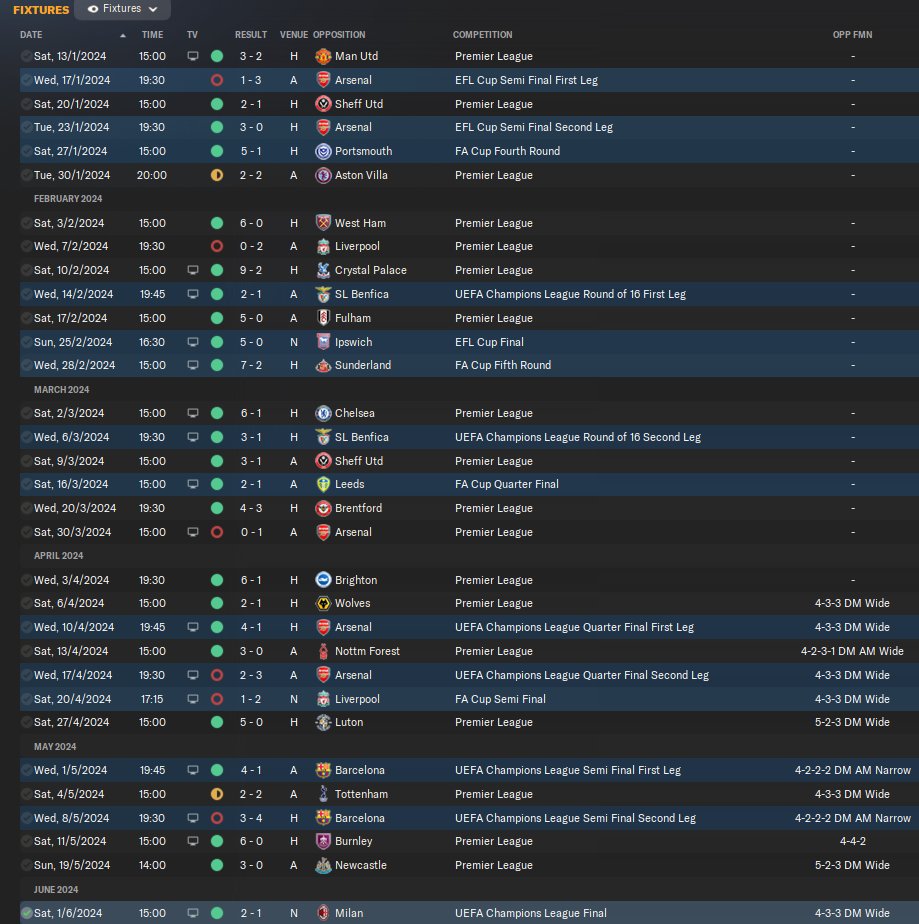
Task: Select the FEBRUARY 2024 month header
Action: click(x=68, y=199)
